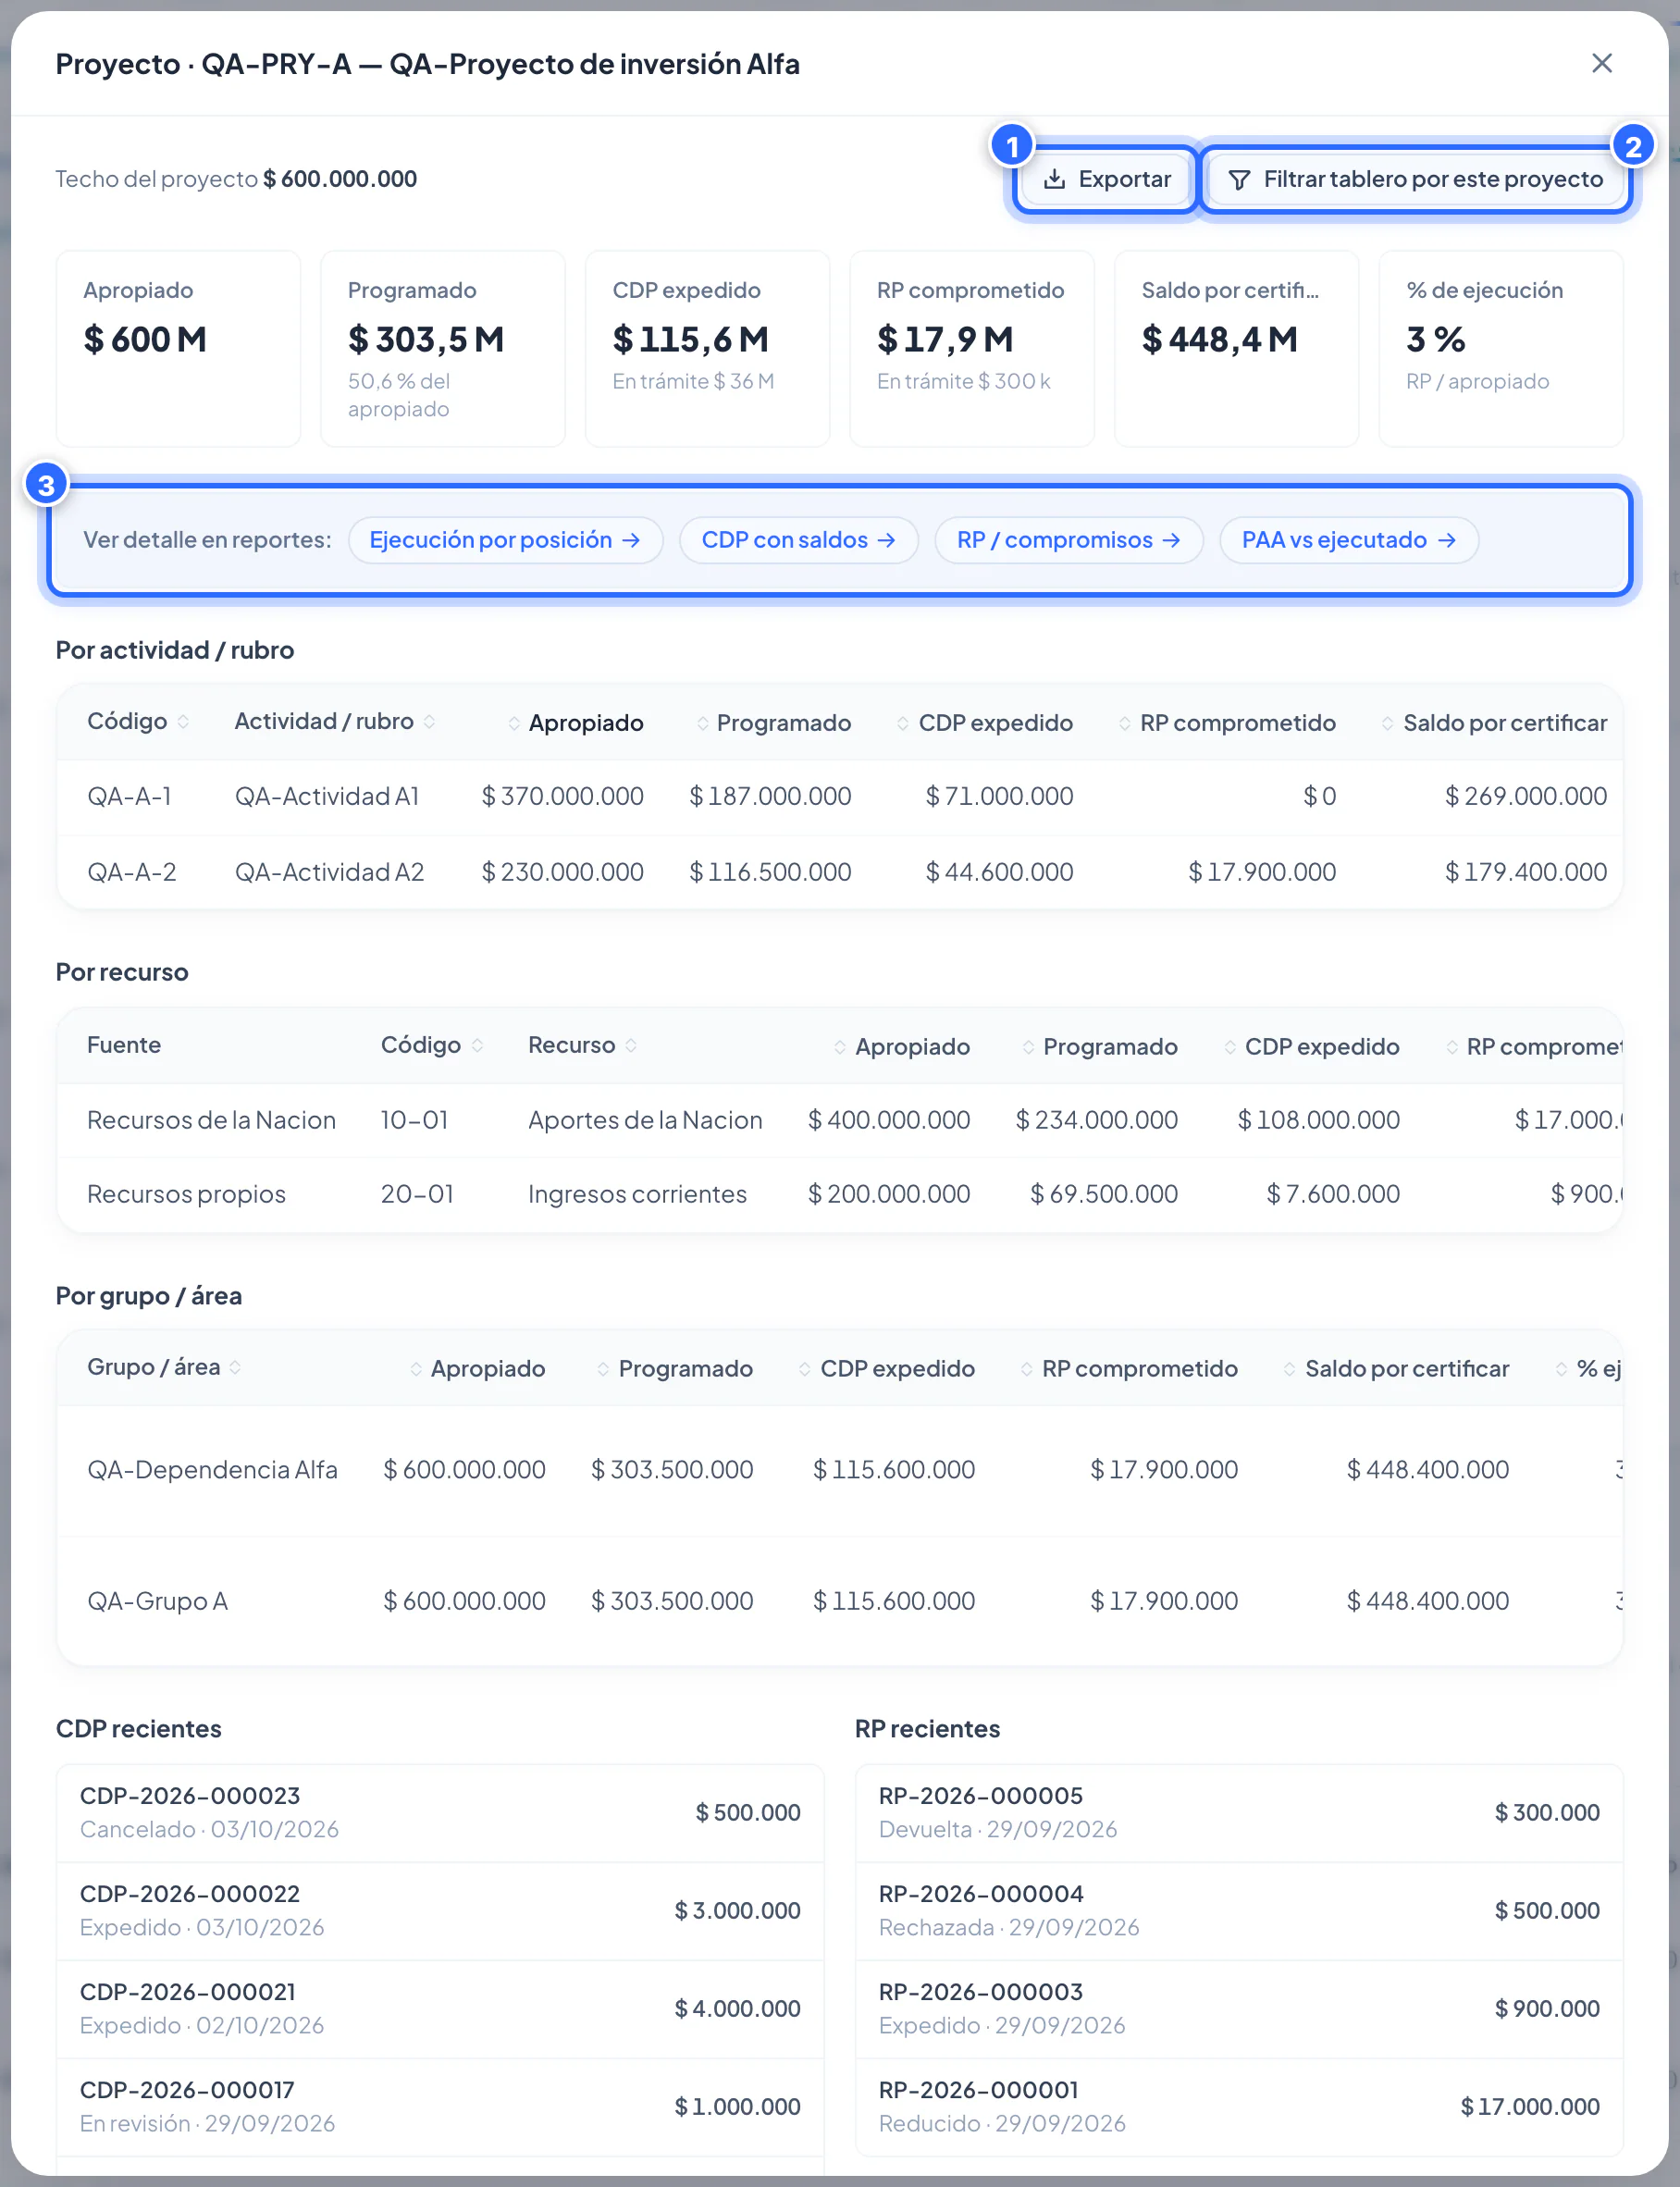Open the Ejecución por posición report link
This screenshot has height=2187, width=1680.
click(505, 540)
